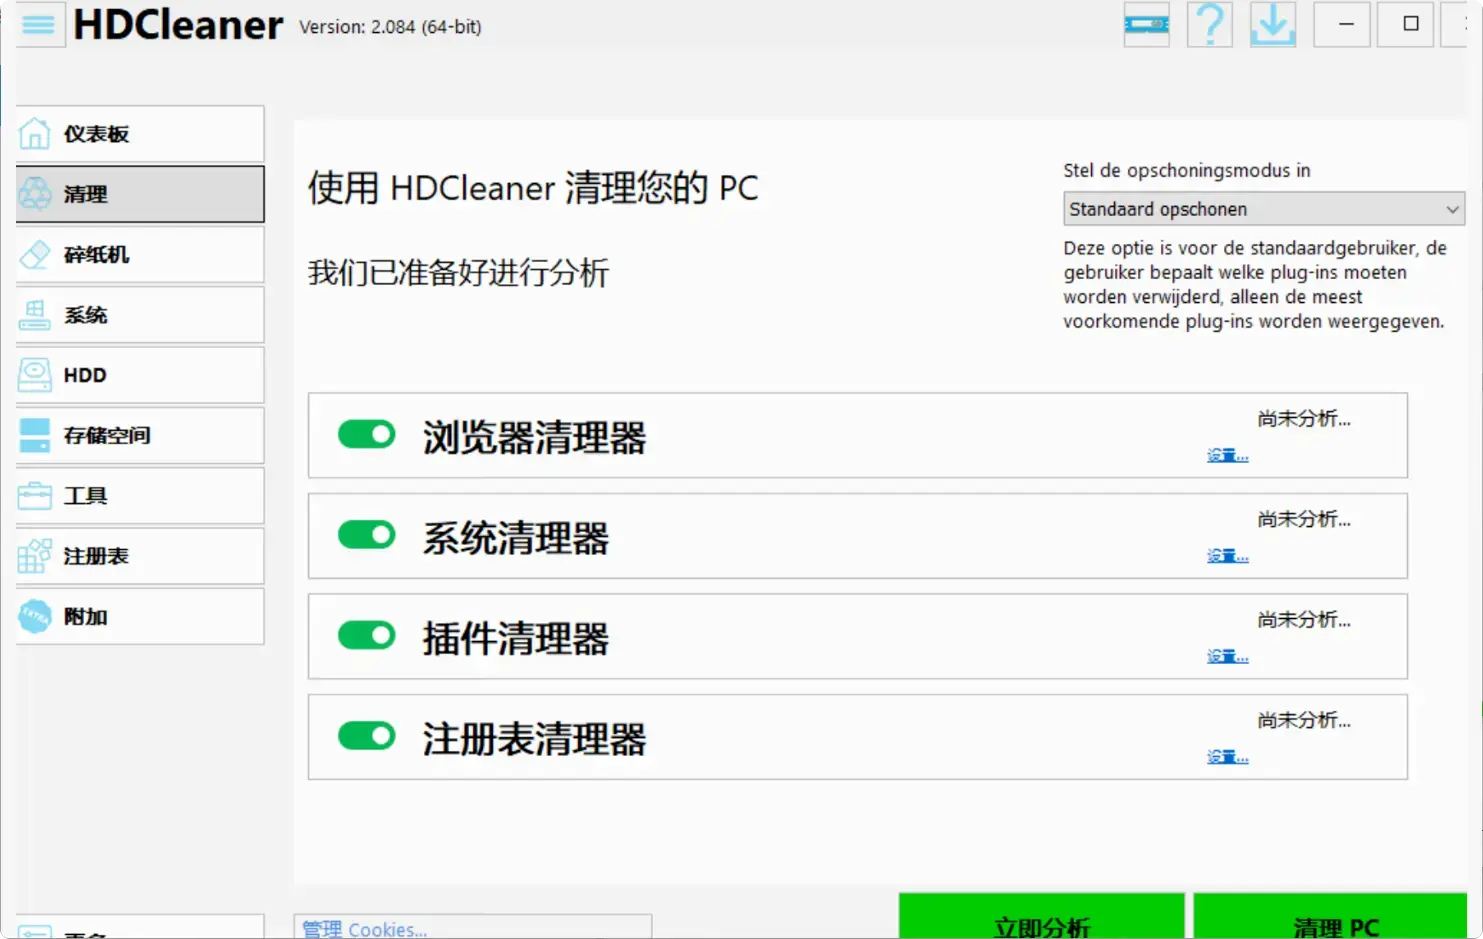The height and width of the screenshot is (939, 1483).
Task: Disable the 浏览器清理器 browser cleaner toggle
Action: [366, 434]
